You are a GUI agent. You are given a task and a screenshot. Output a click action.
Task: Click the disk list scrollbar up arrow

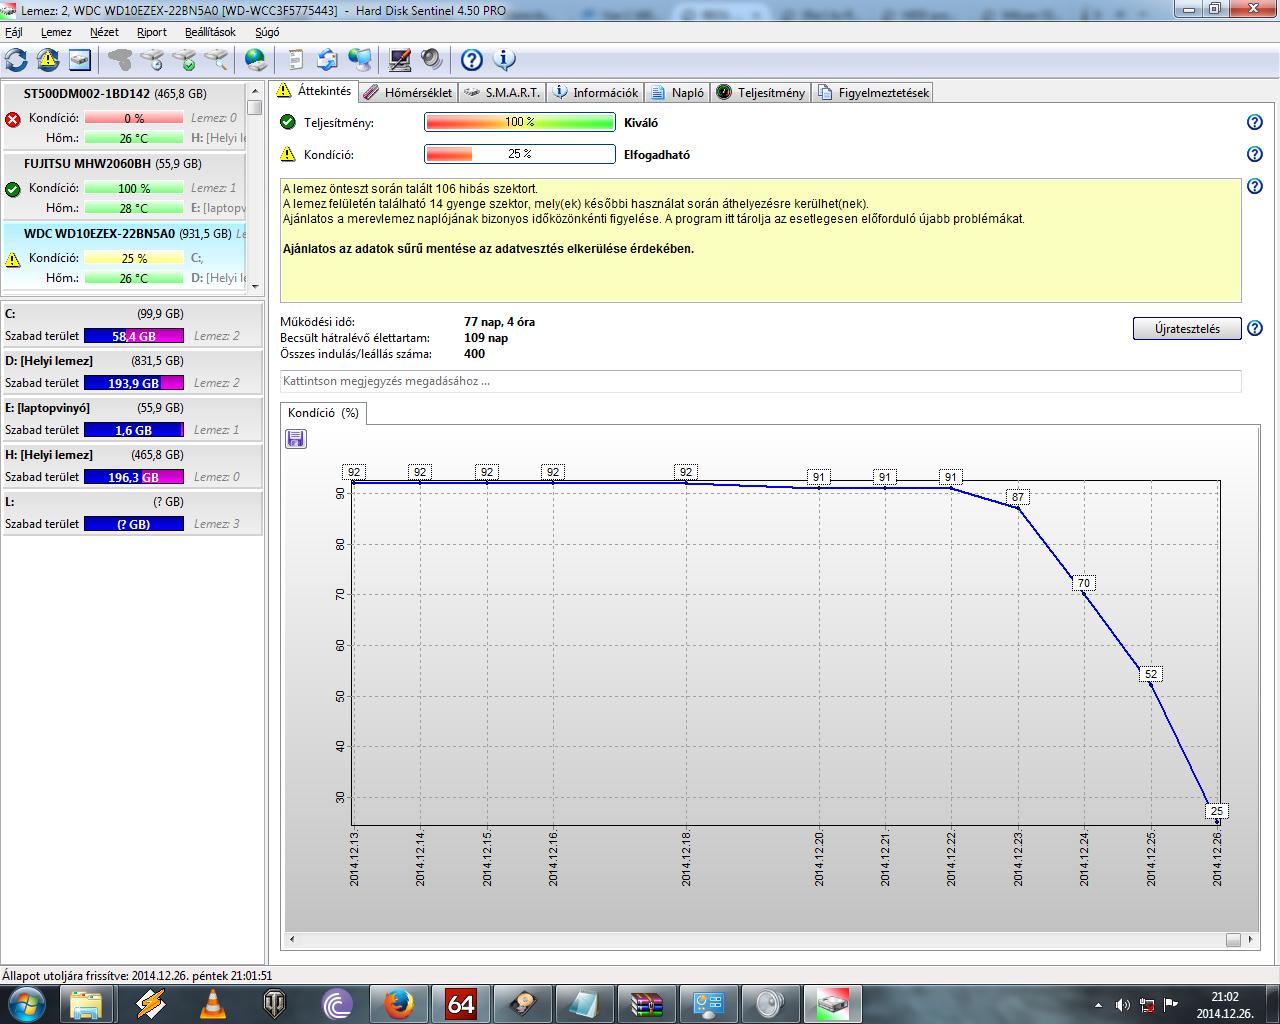(255, 91)
